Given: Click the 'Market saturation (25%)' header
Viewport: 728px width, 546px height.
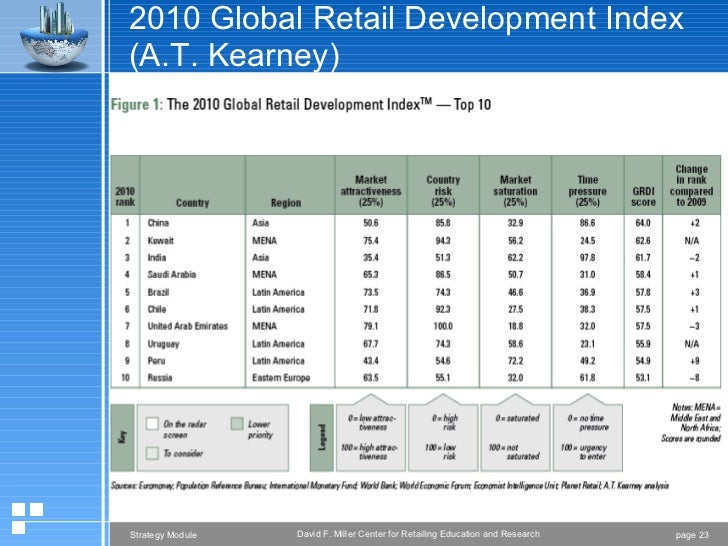Looking at the screenshot, I should tap(515, 191).
